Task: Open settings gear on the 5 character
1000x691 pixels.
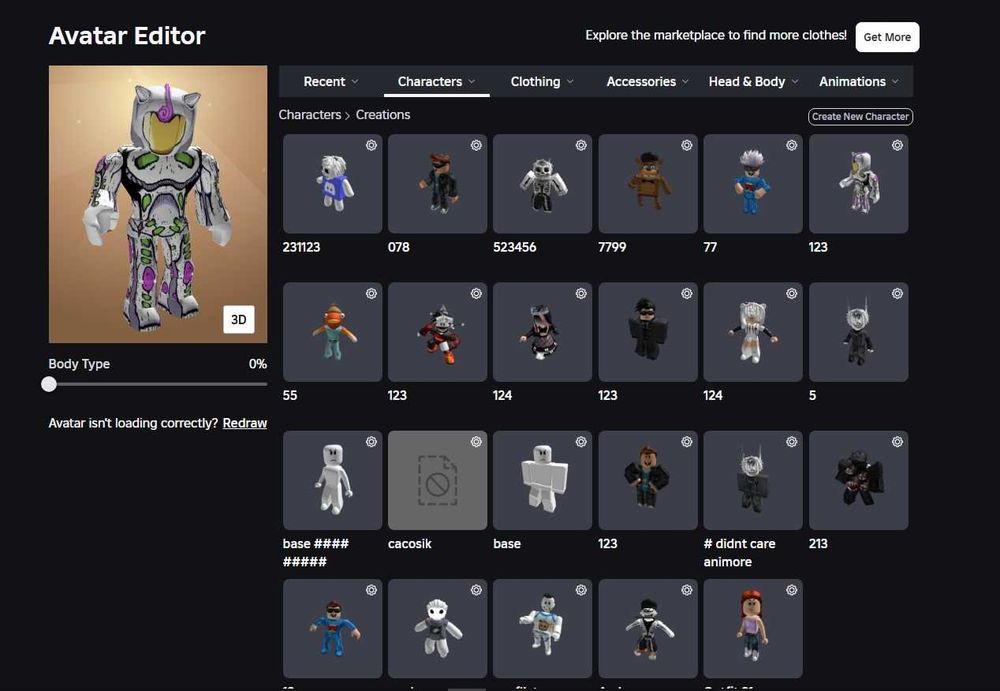Action: coord(897,293)
